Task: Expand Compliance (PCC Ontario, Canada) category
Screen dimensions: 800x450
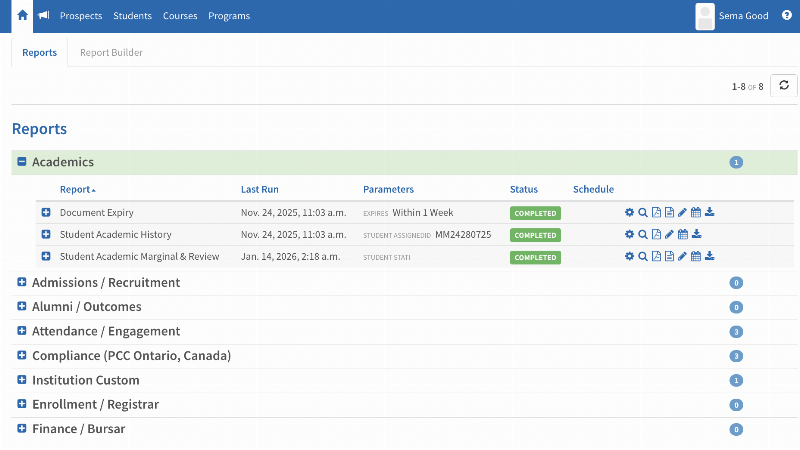Action: pyautogui.click(x=22, y=356)
